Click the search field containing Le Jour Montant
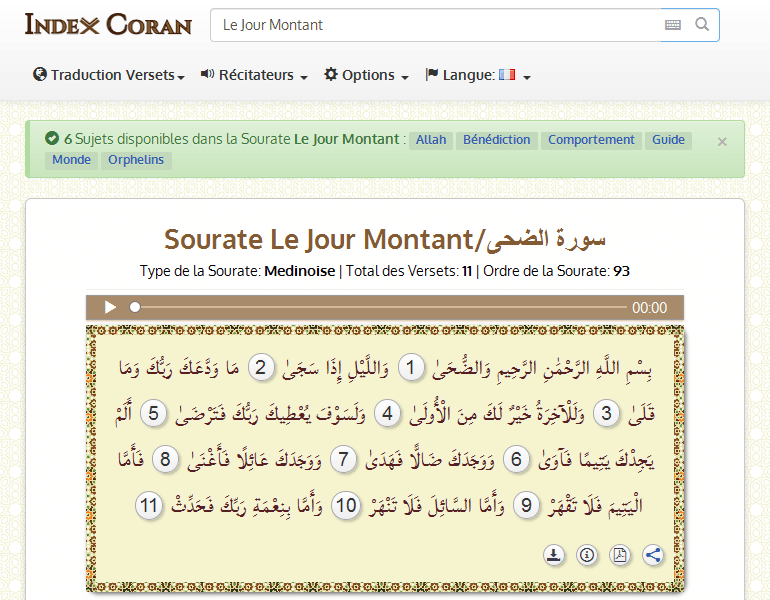770x600 pixels. coord(435,25)
